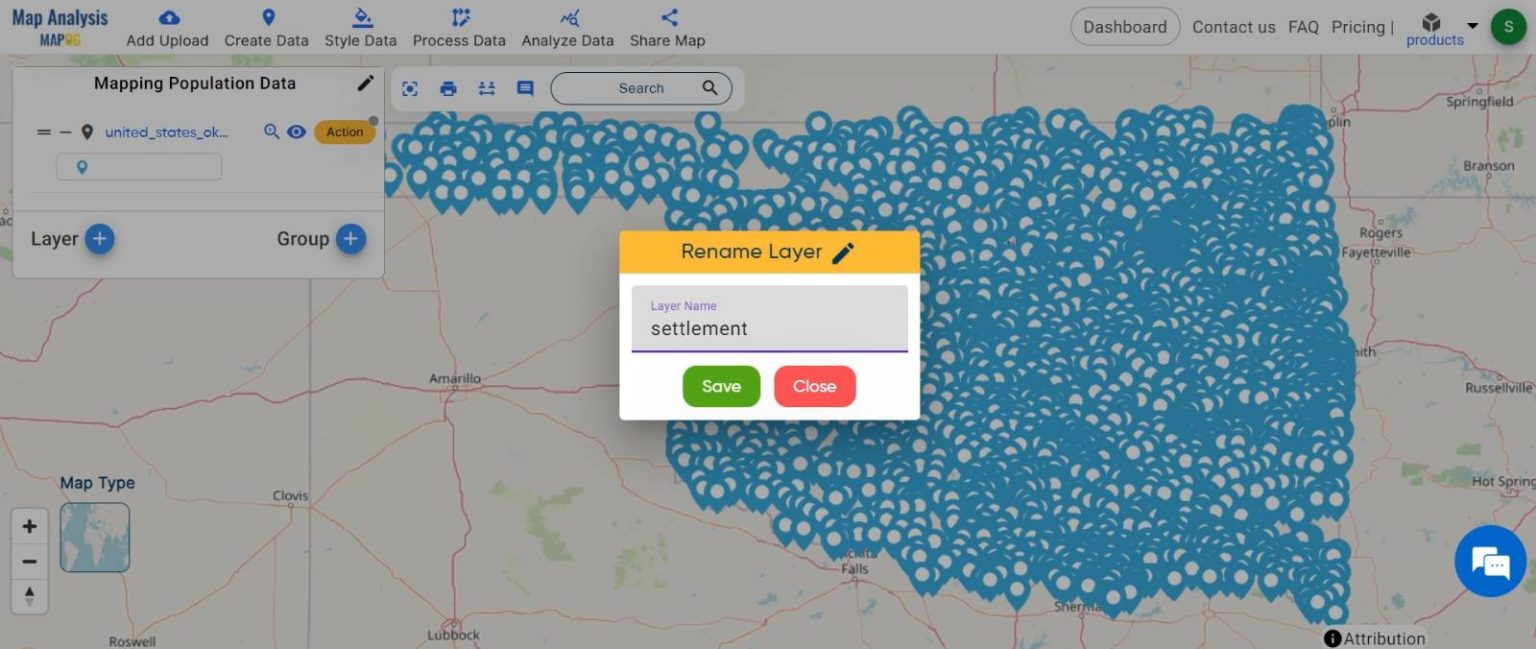Open the Add Upload menu
The image size is (1536, 649).
(167, 28)
